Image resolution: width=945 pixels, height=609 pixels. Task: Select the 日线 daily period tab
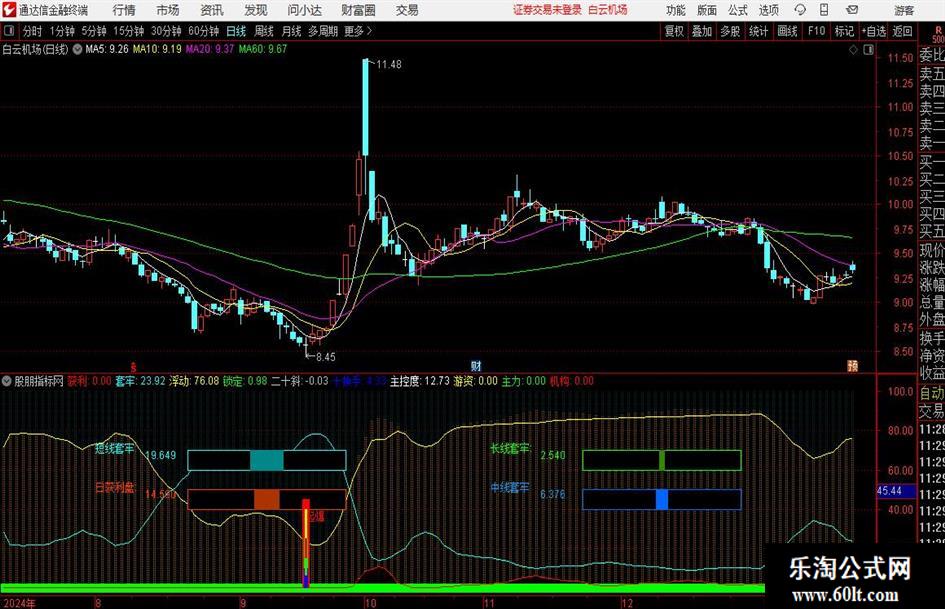236,31
